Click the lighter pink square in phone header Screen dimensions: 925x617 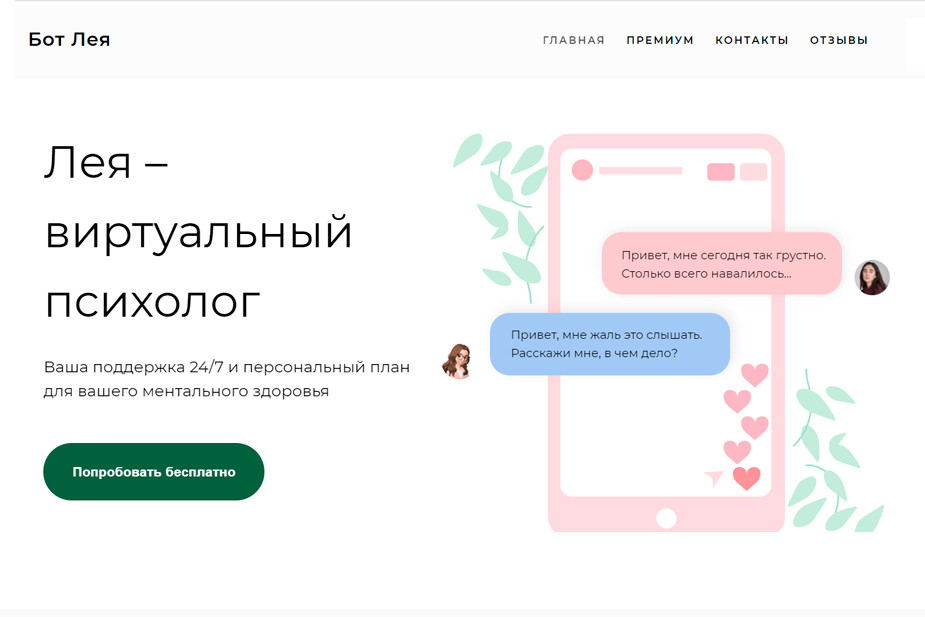pyautogui.click(x=753, y=172)
